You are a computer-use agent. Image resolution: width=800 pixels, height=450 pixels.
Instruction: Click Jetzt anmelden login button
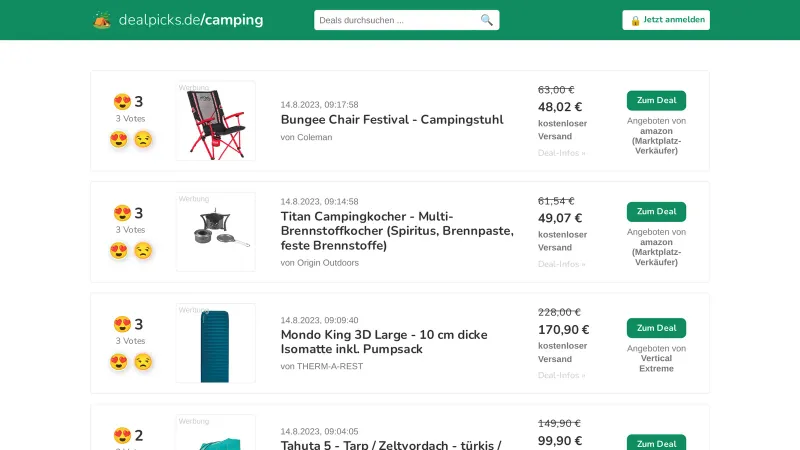666,20
